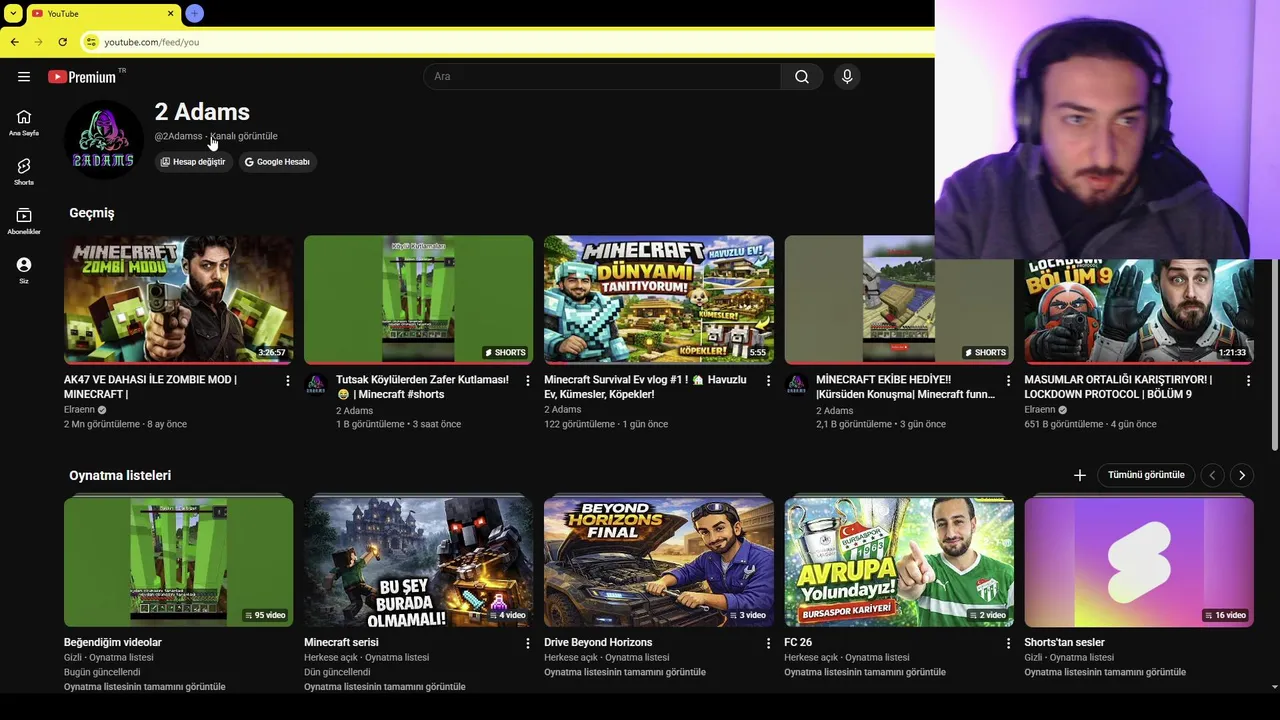Open Minecraft Dünyamı Tanıtıyorum thumbnail
The height and width of the screenshot is (720, 1280).
point(659,299)
